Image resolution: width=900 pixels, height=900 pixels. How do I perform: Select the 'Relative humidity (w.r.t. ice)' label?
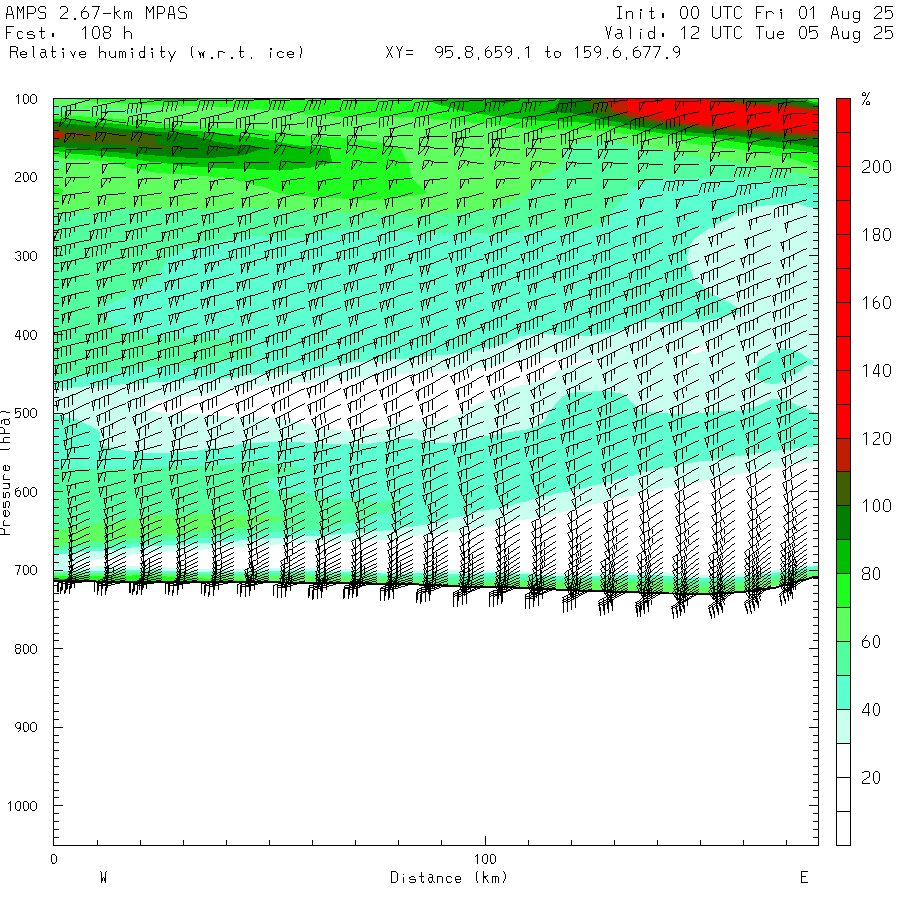(x=156, y=53)
